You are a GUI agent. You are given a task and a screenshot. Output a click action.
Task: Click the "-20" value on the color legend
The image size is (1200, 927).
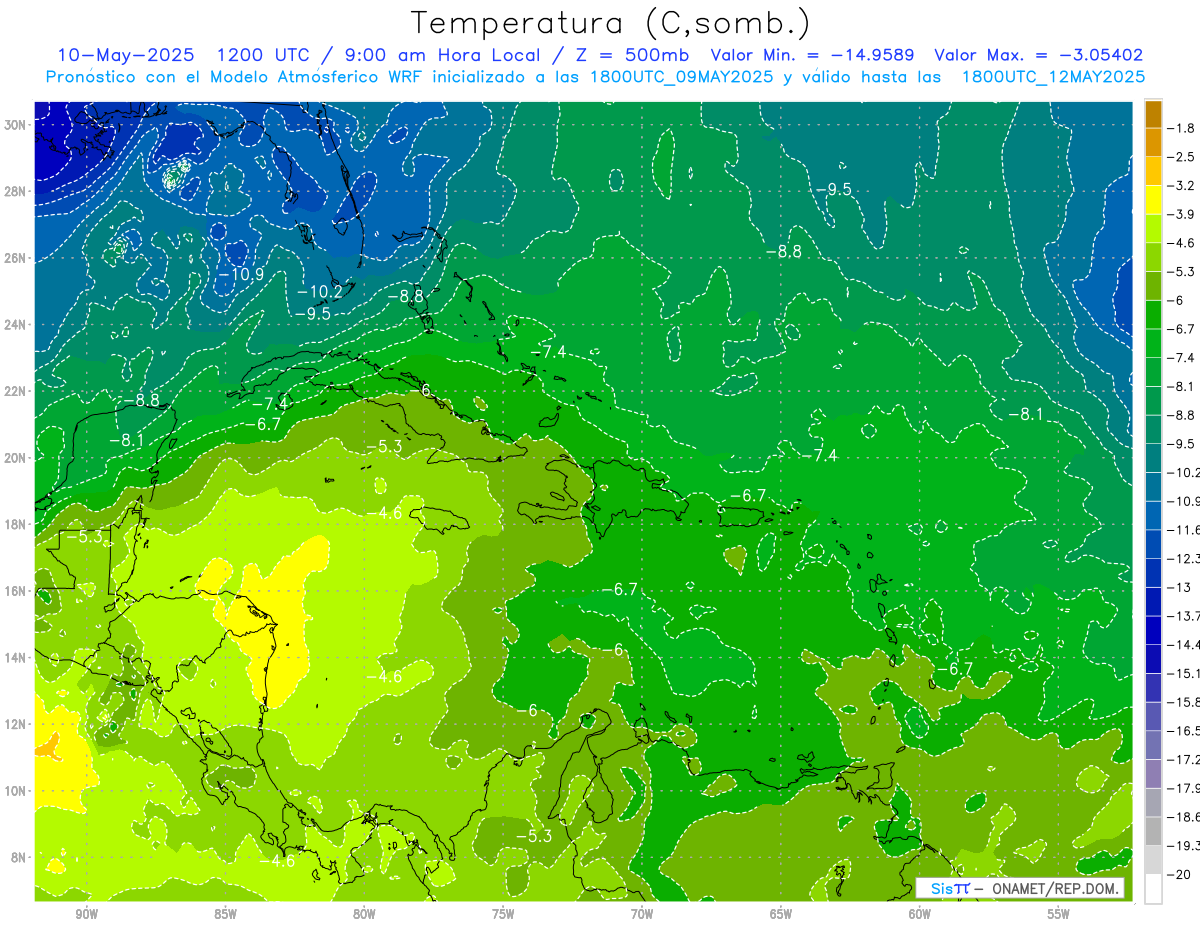click(x=1180, y=874)
